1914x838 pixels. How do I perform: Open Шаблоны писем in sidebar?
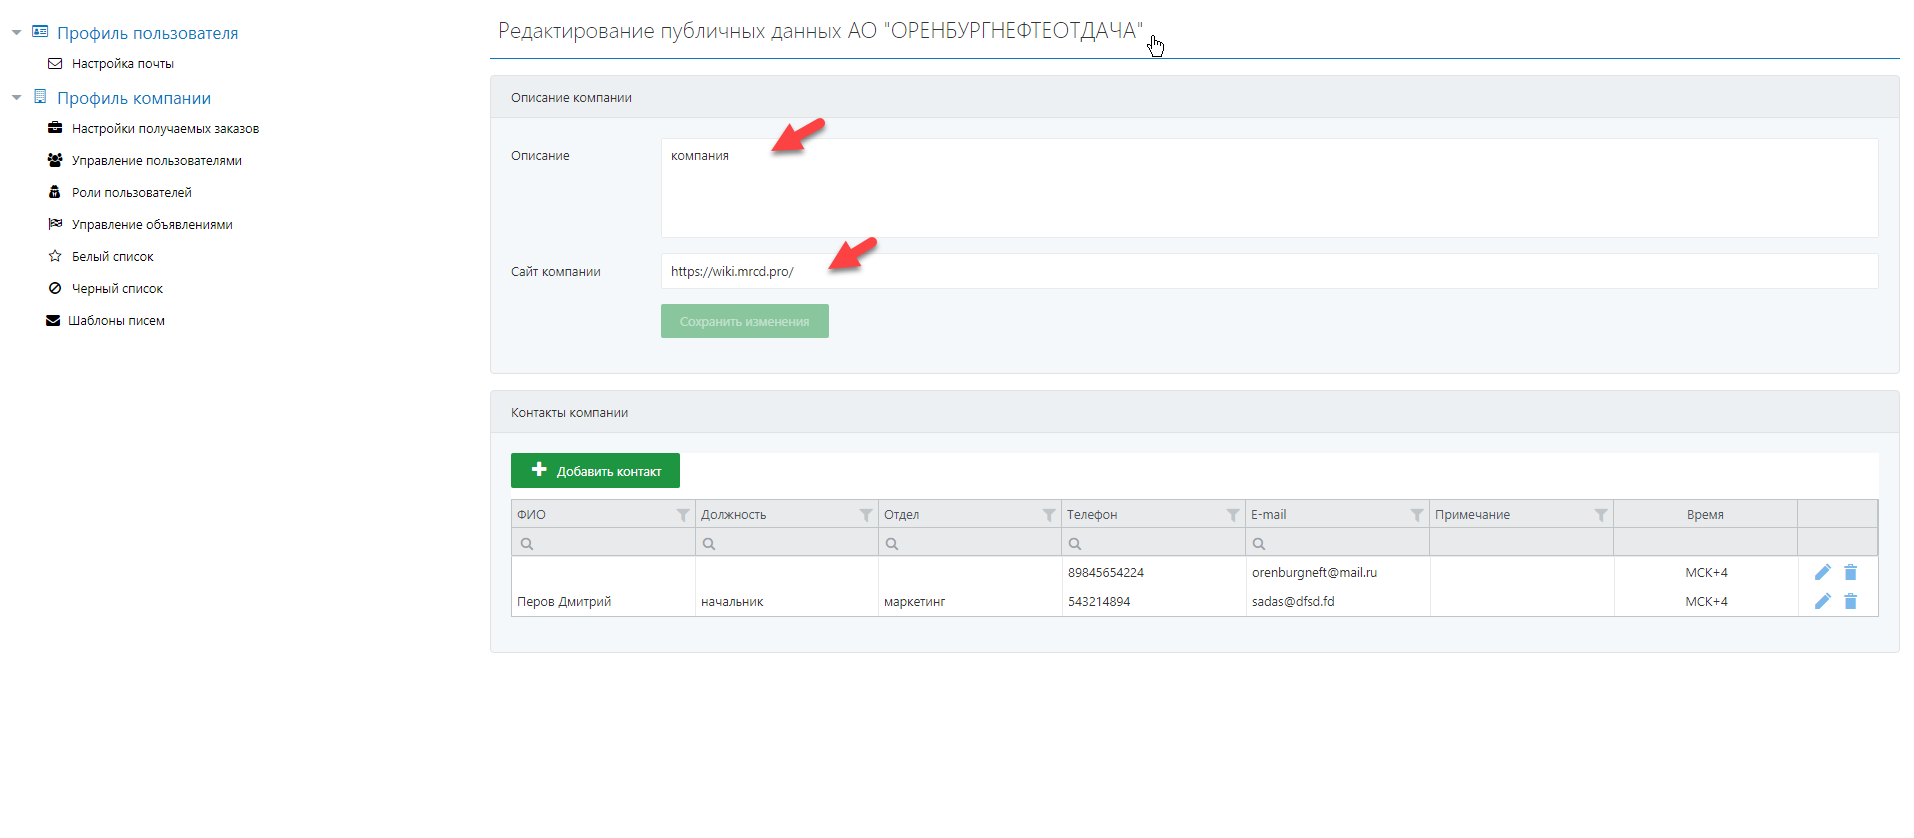point(116,321)
